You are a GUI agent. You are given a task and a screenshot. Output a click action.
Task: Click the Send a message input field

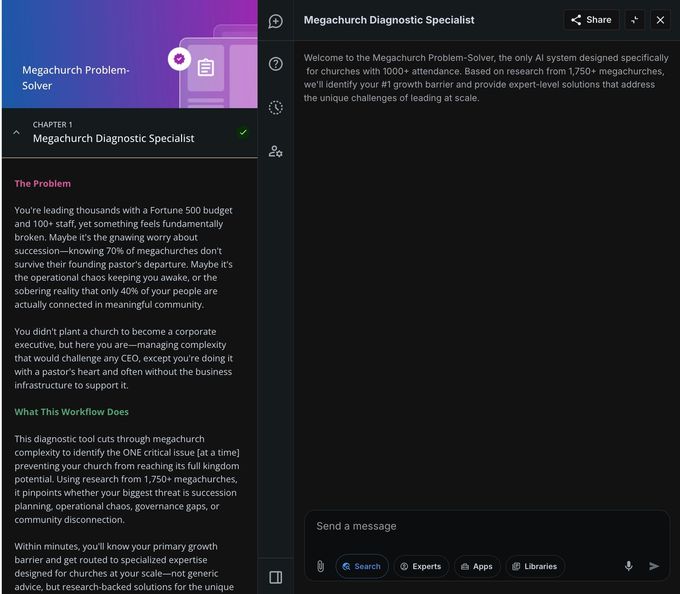pyautogui.click(x=487, y=526)
